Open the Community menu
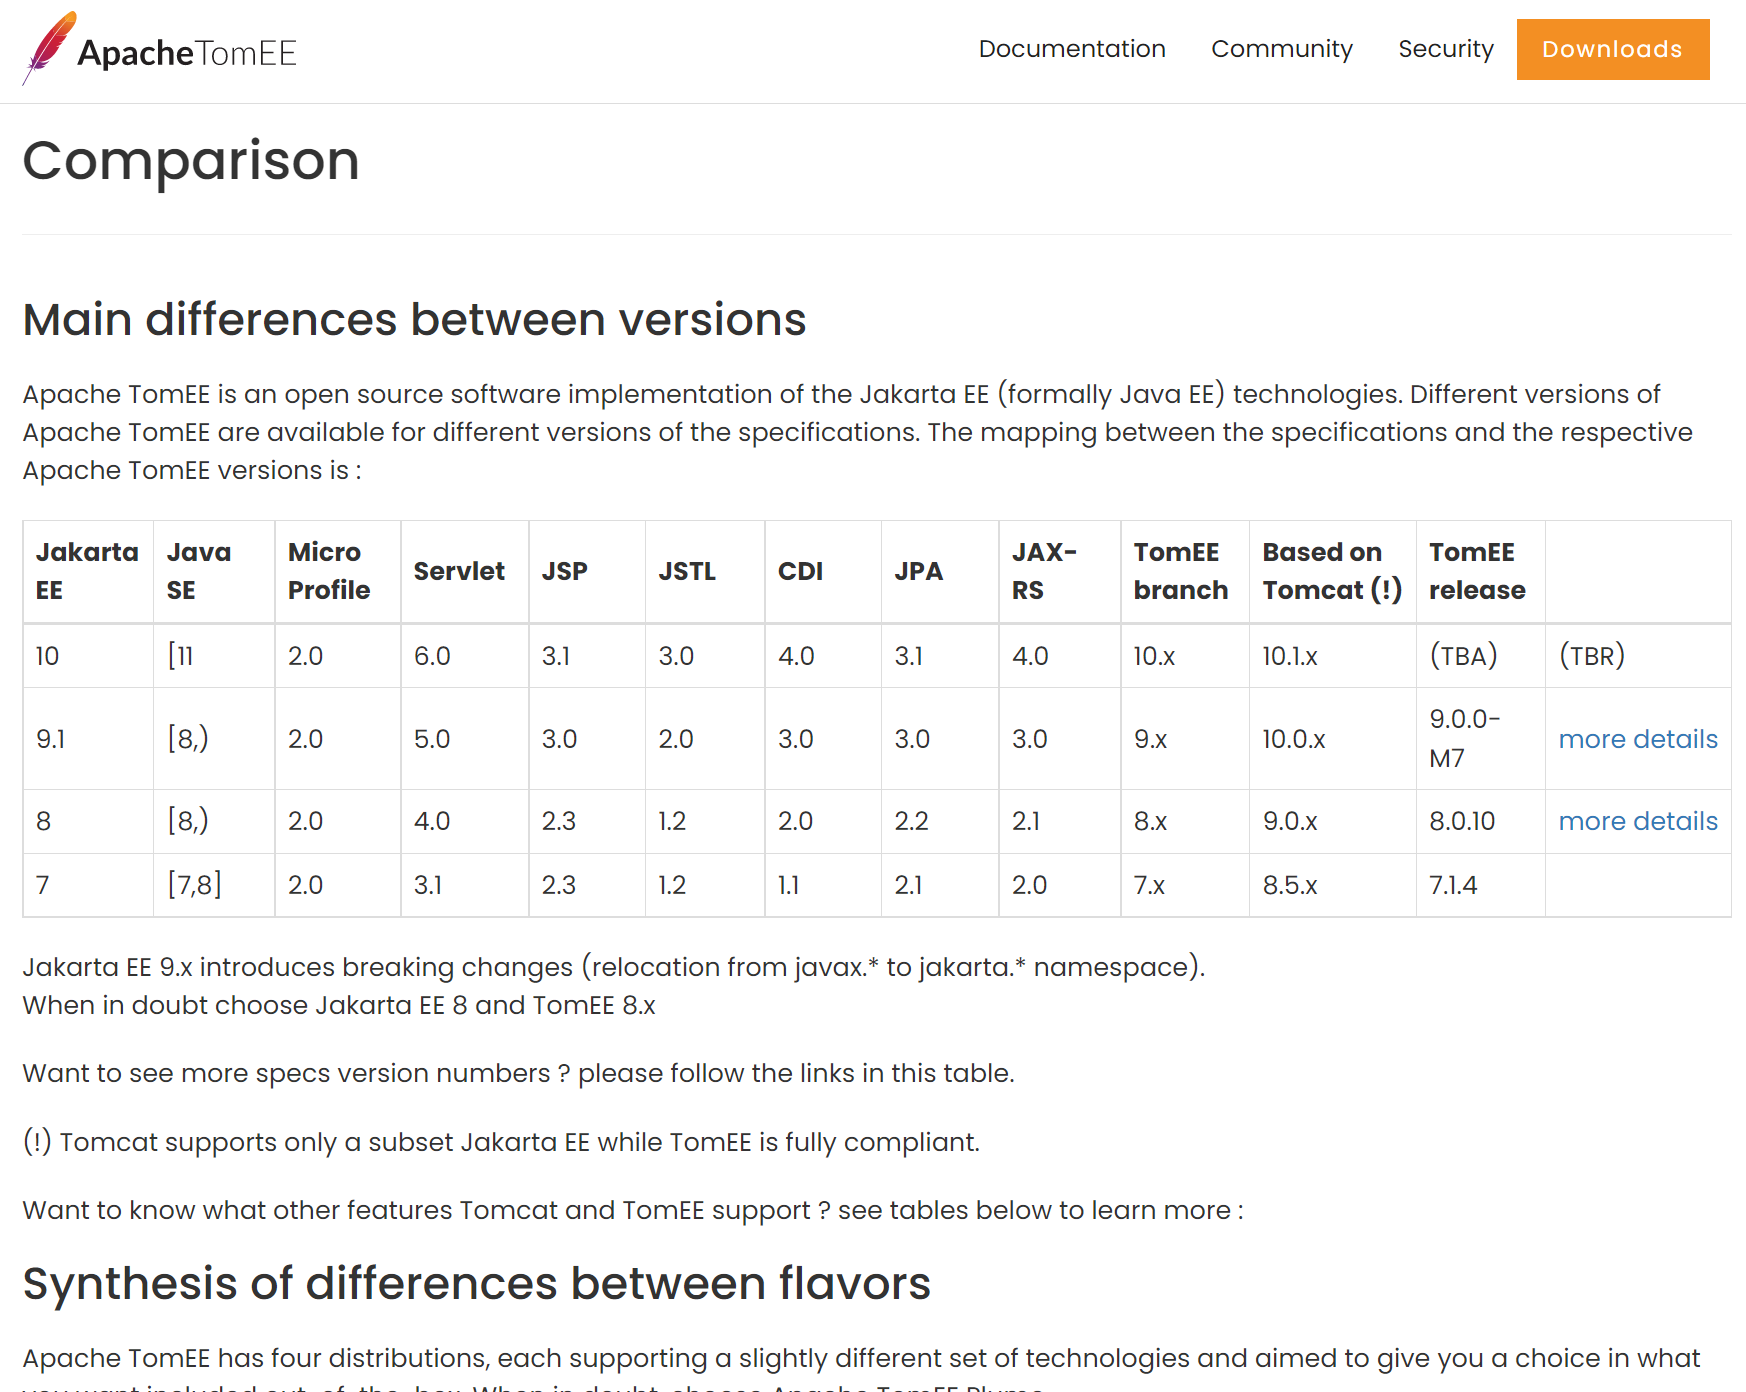The width and height of the screenshot is (1746, 1392). pyautogui.click(x=1281, y=49)
